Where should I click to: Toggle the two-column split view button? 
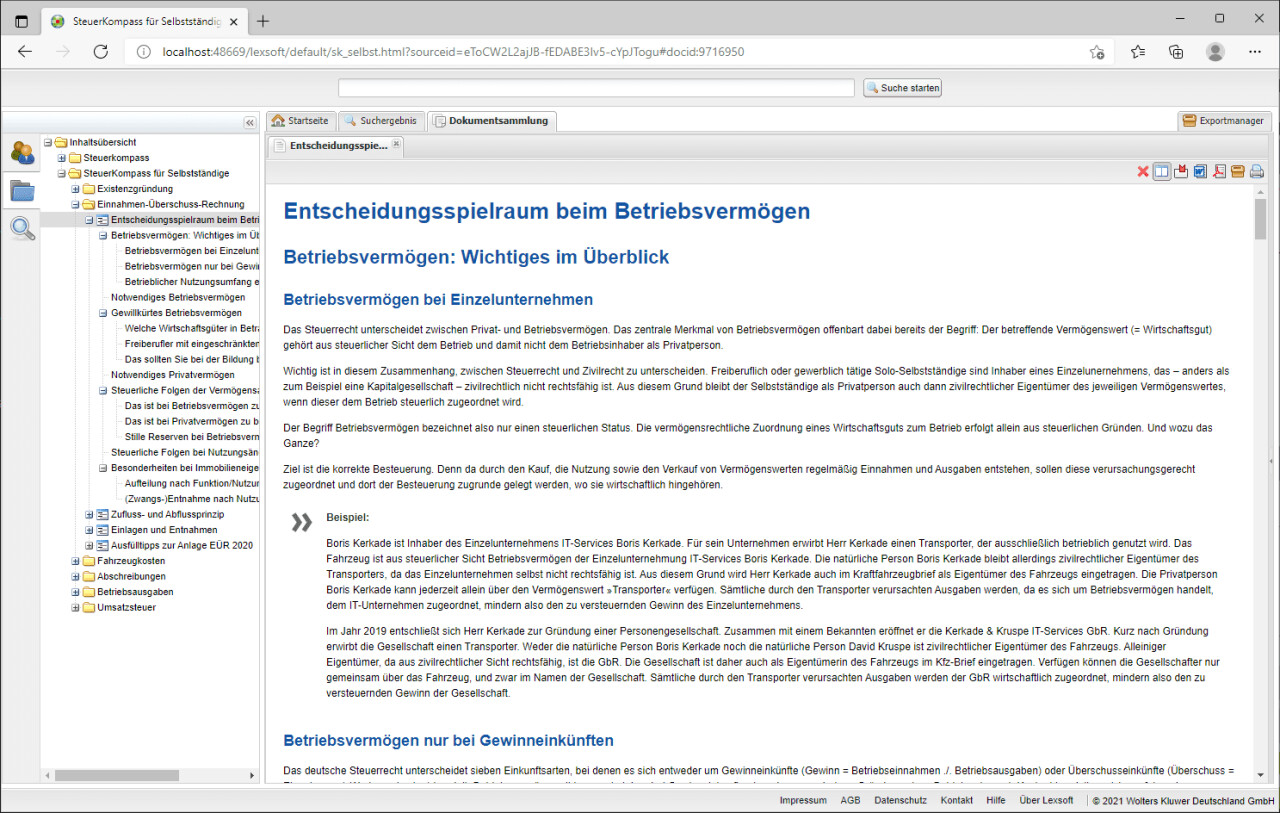click(x=1161, y=171)
